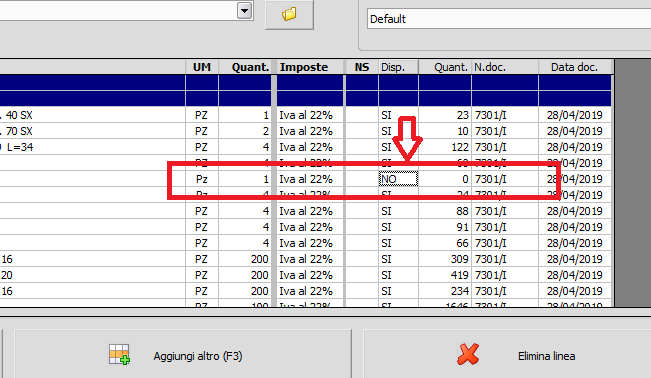This screenshot has width=651, height=378.
Task: Select the row labeled 70 SX
Action: coord(306,131)
